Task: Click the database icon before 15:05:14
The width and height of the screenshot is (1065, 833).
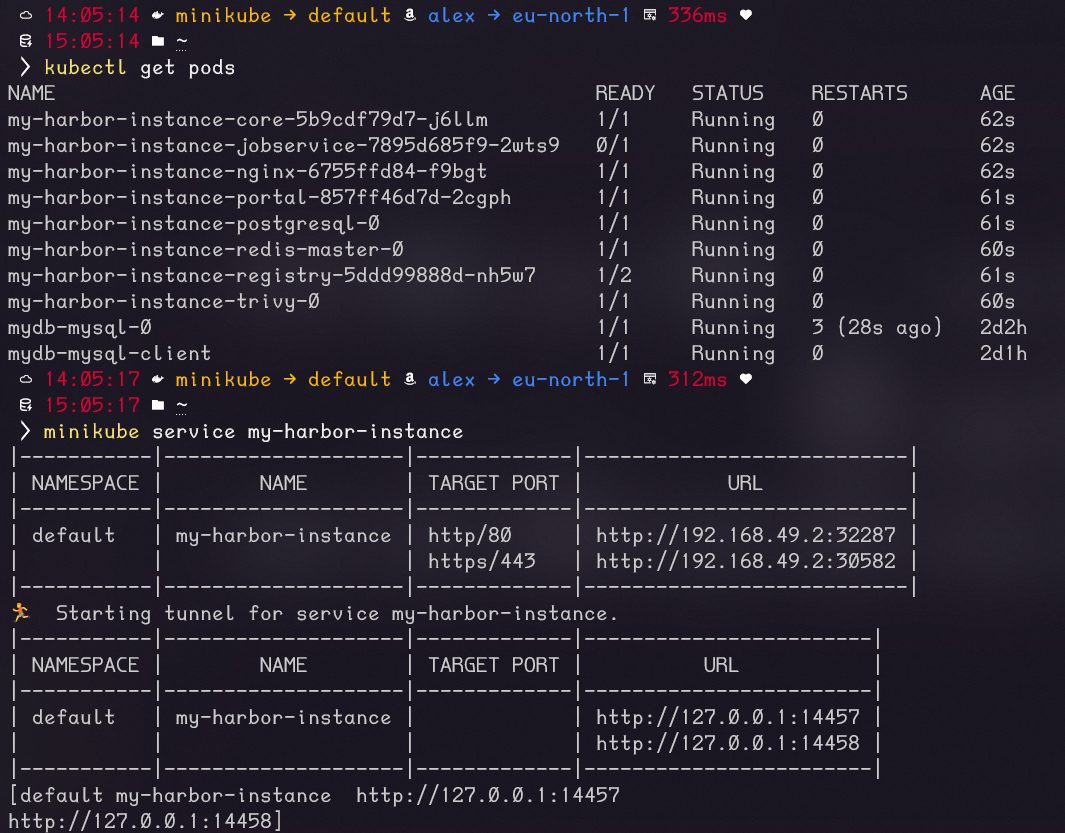Action: (25, 41)
